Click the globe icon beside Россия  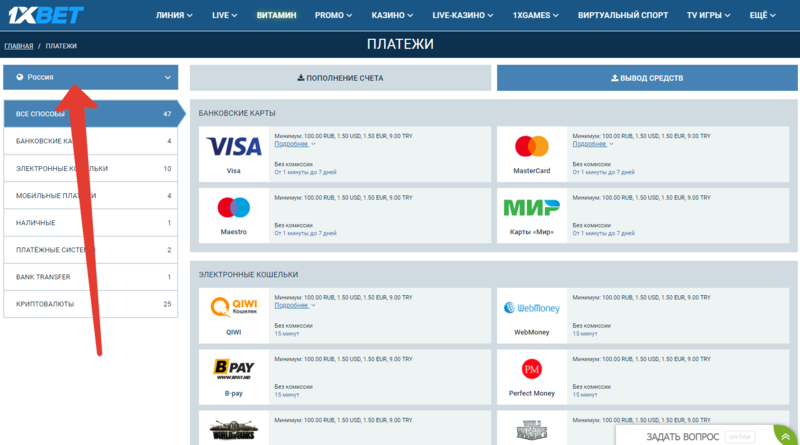click(x=20, y=77)
